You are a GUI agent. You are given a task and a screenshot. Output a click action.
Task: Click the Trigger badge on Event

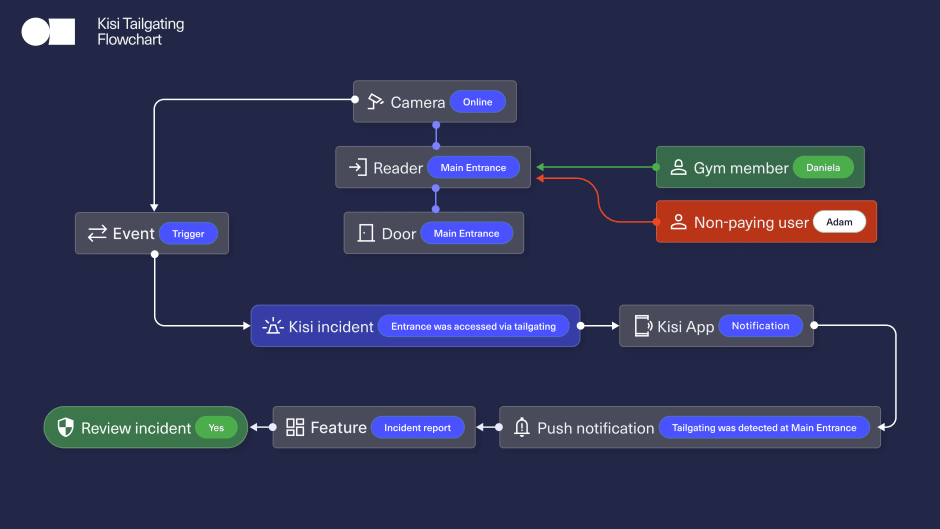[x=188, y=234]
